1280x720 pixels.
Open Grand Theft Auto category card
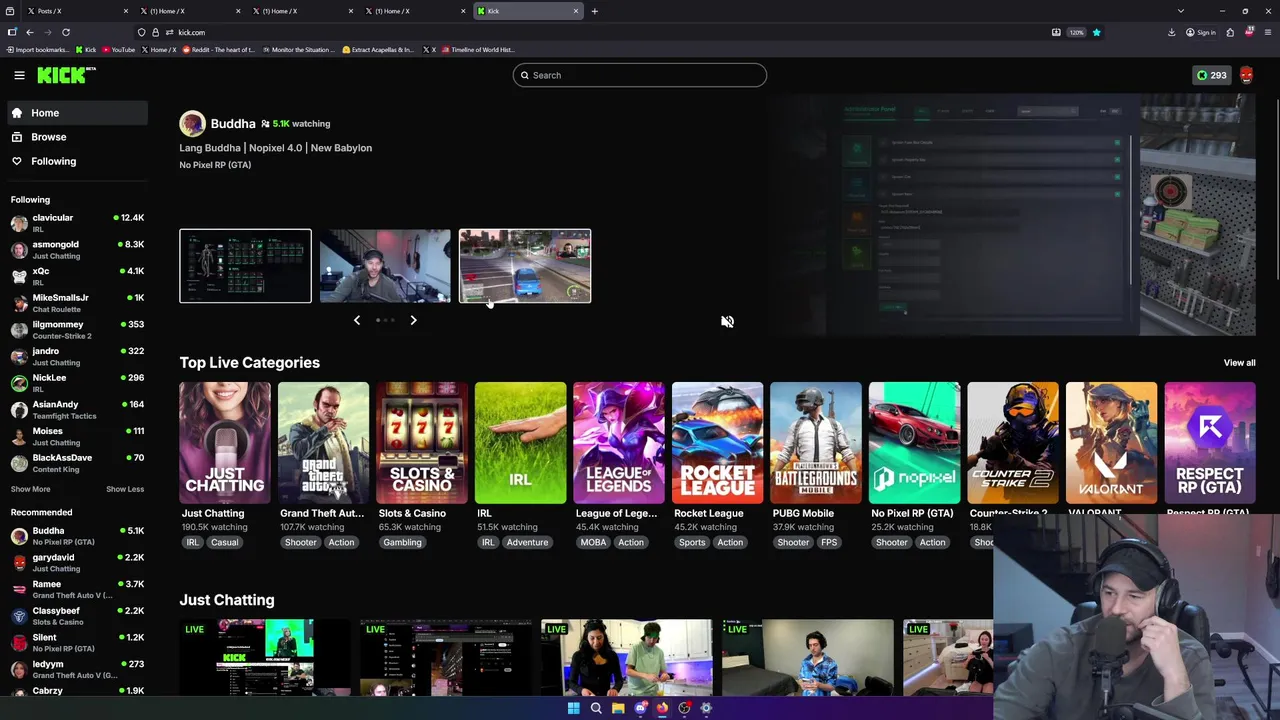(x=323, y=442)
